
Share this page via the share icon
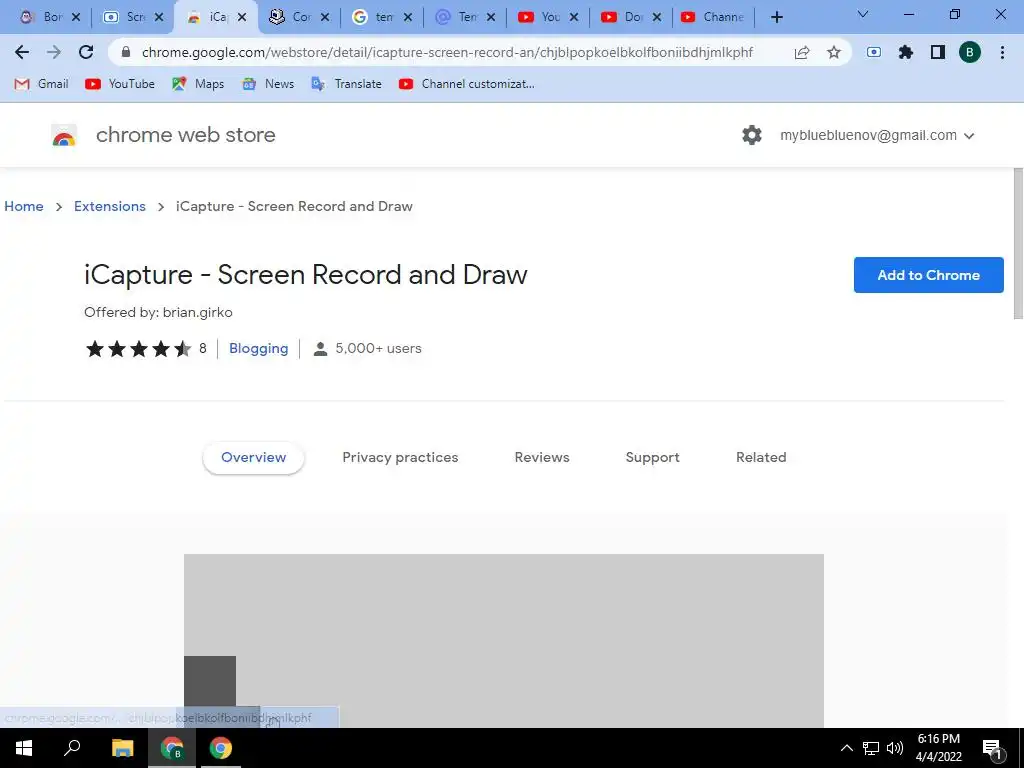(802, 52)
